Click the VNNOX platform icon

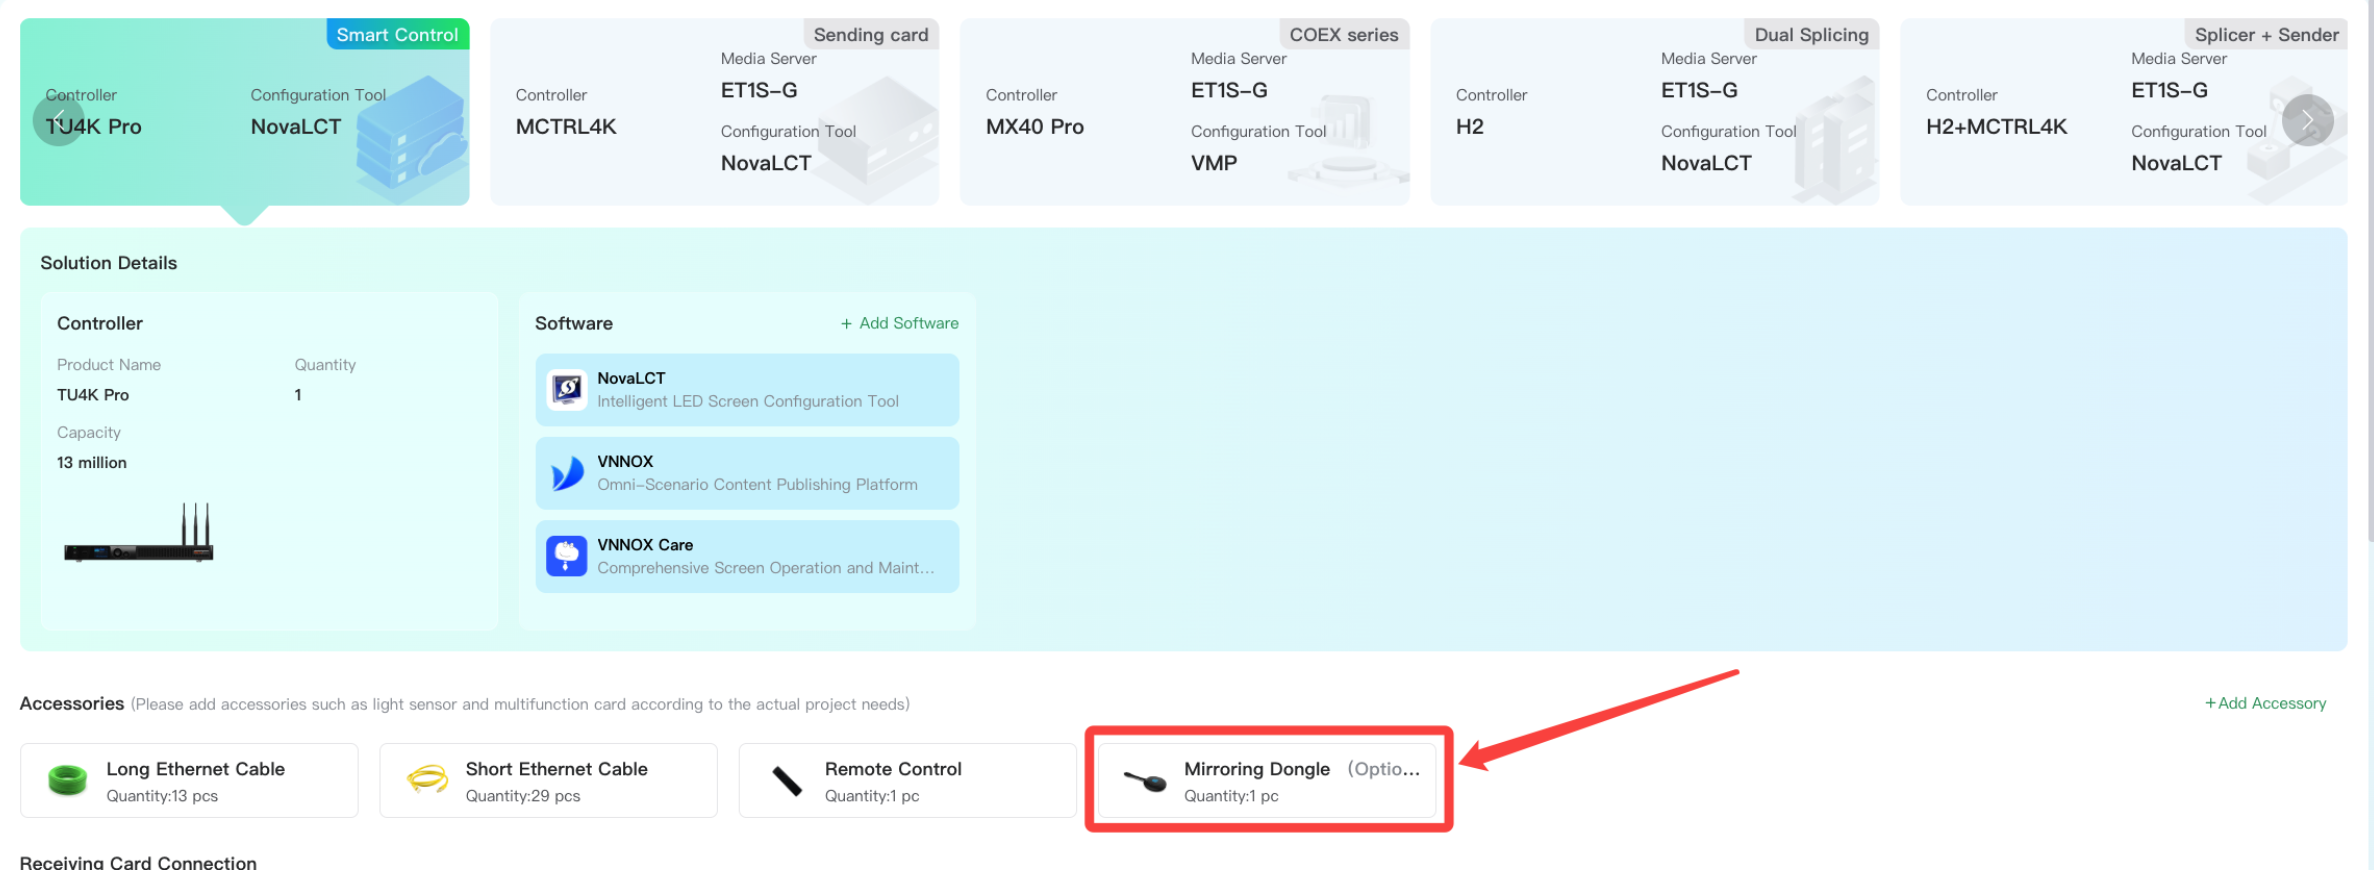(567, 473)
